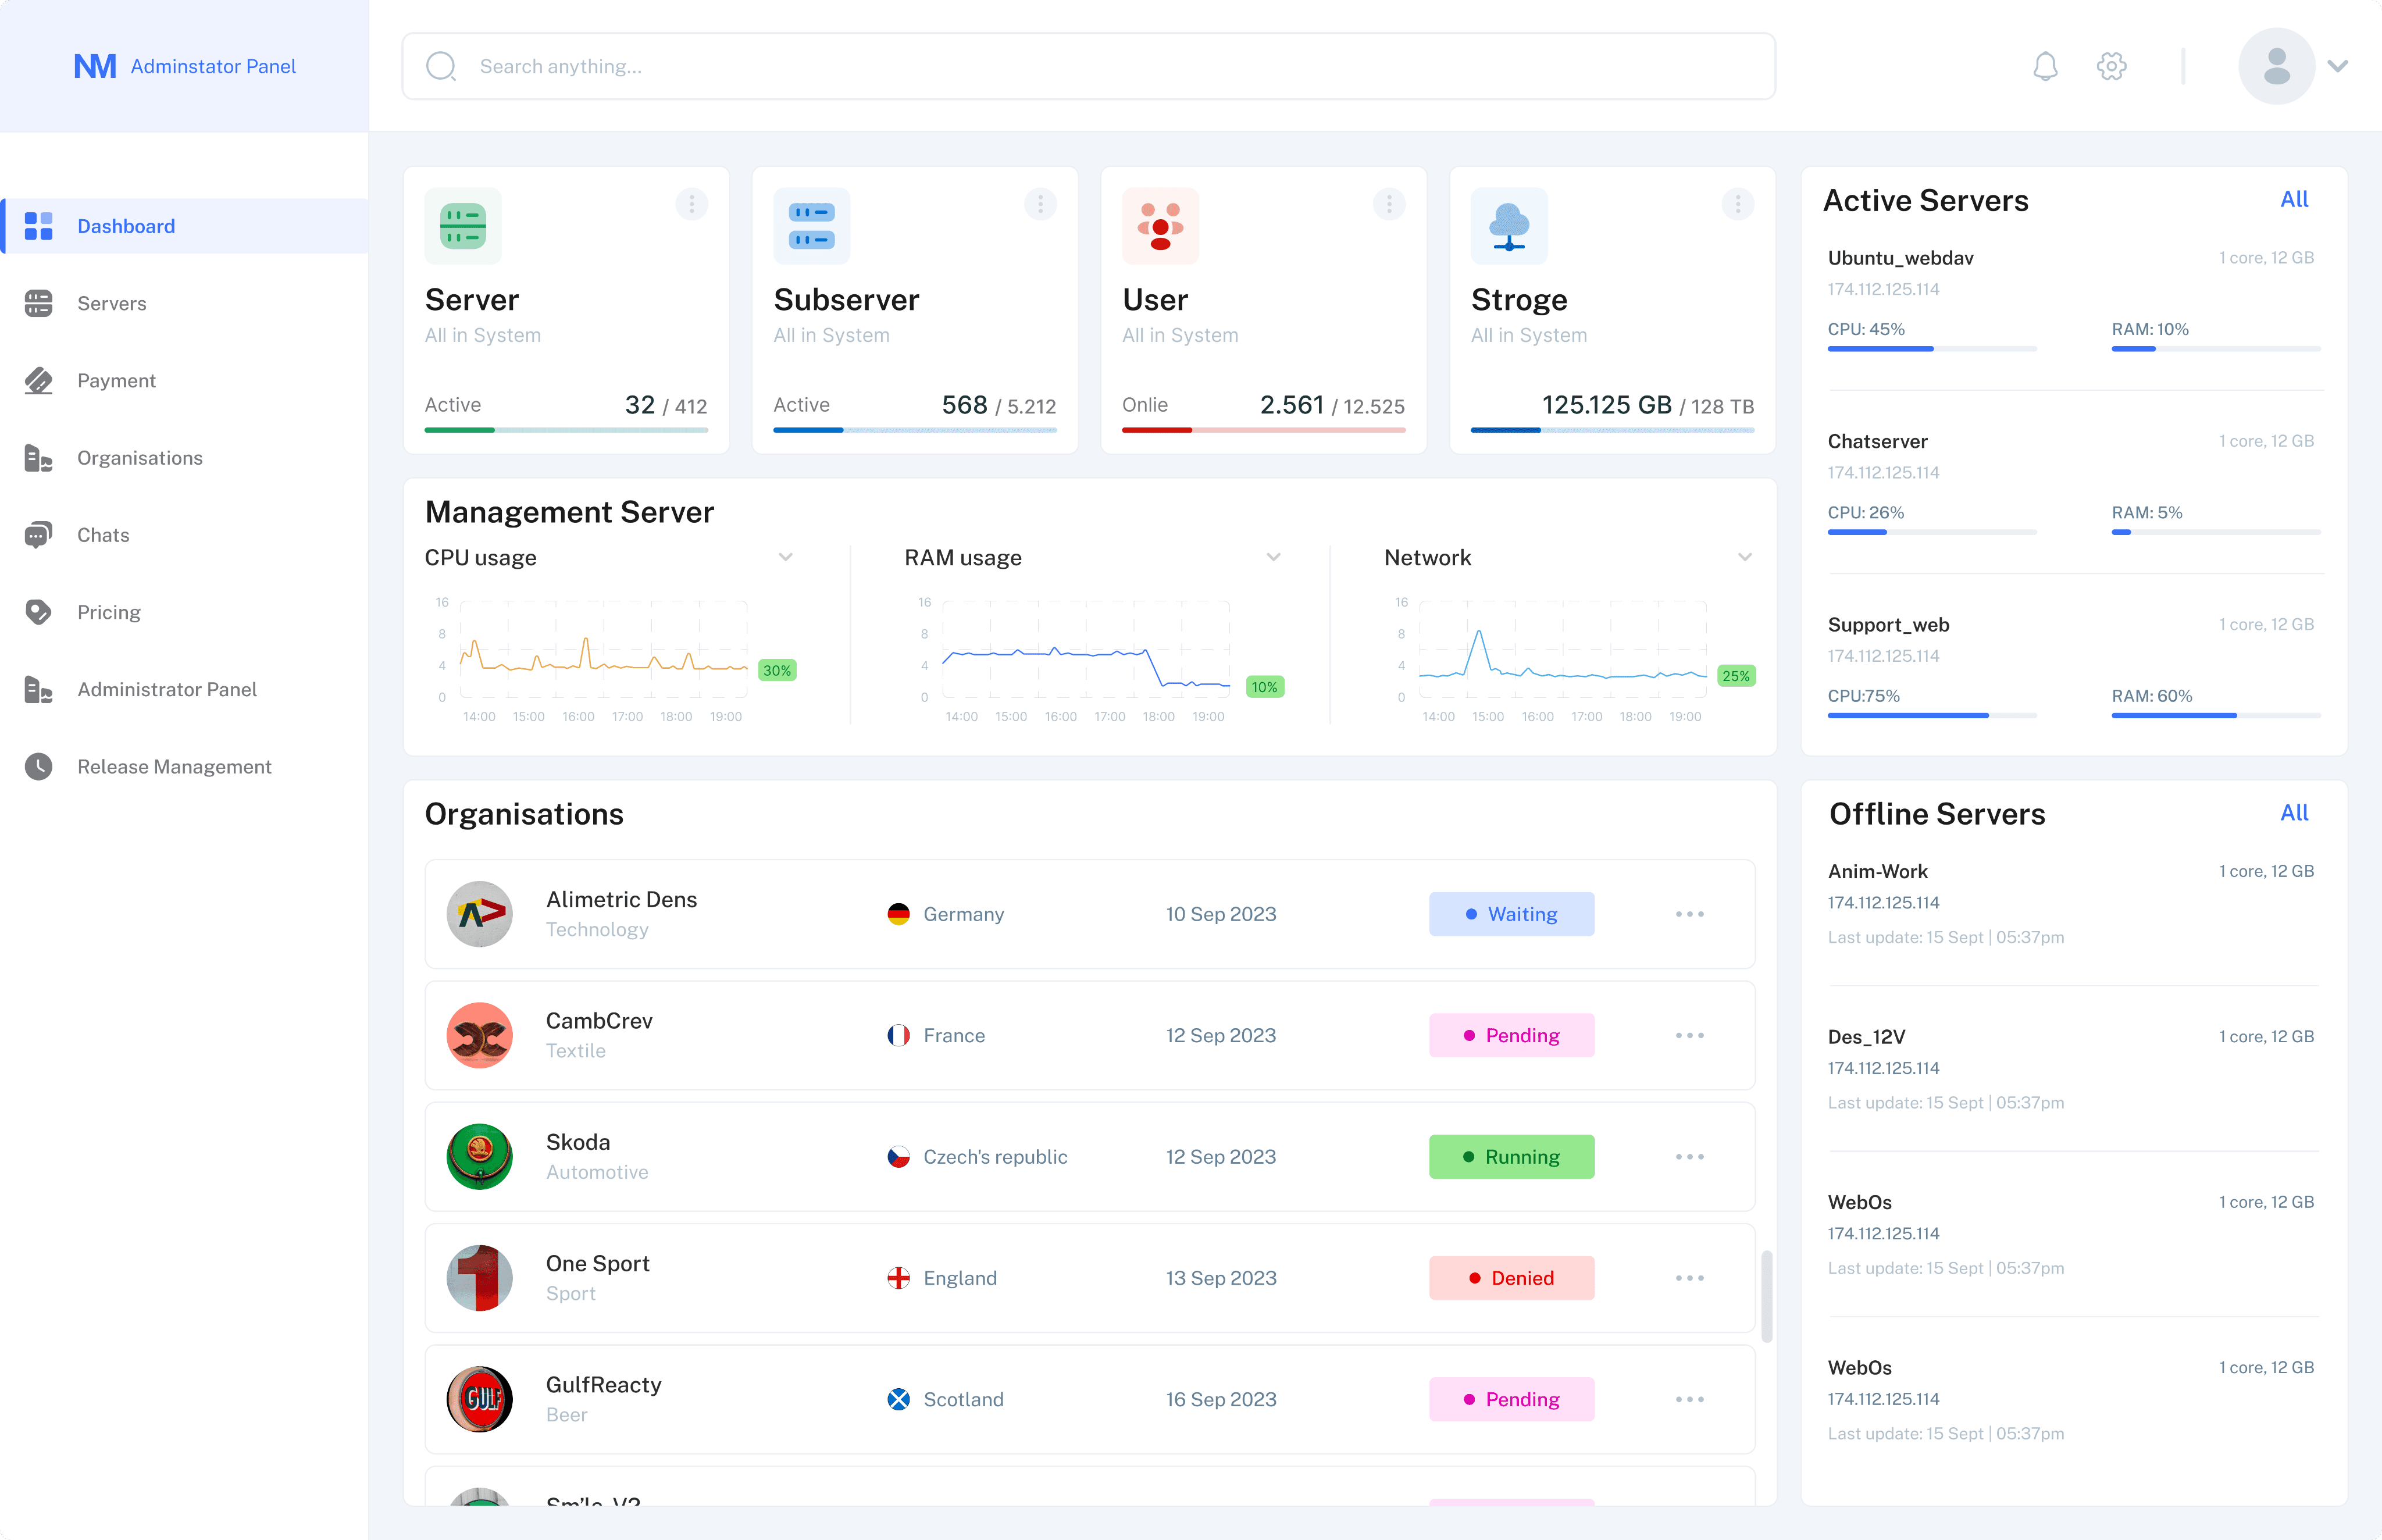Click the Skoda organisation logo

click(x=479, y=1156)
